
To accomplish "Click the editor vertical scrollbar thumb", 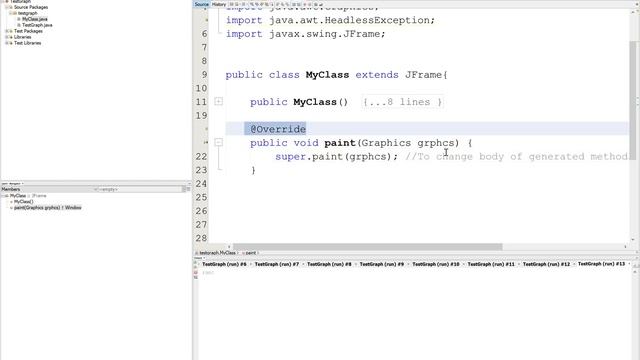I will [x=632, y=100].
